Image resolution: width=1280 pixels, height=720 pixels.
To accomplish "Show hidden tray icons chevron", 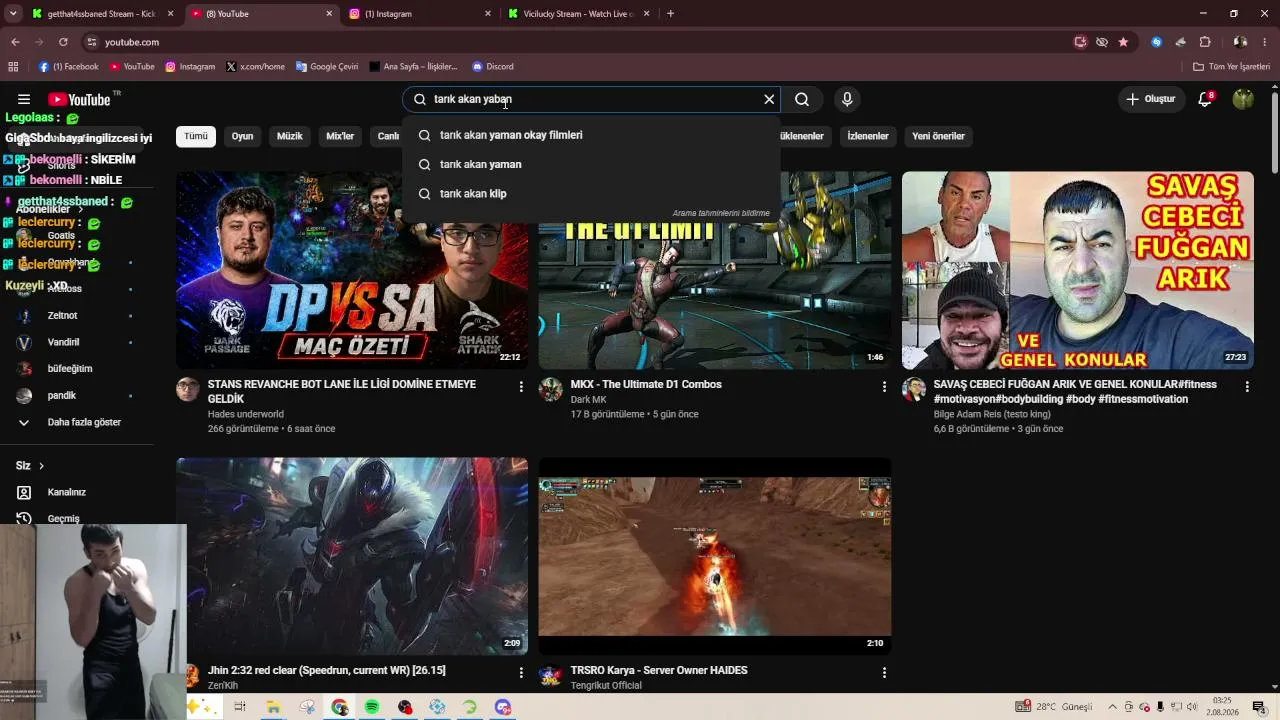I will pos(1112,707).
